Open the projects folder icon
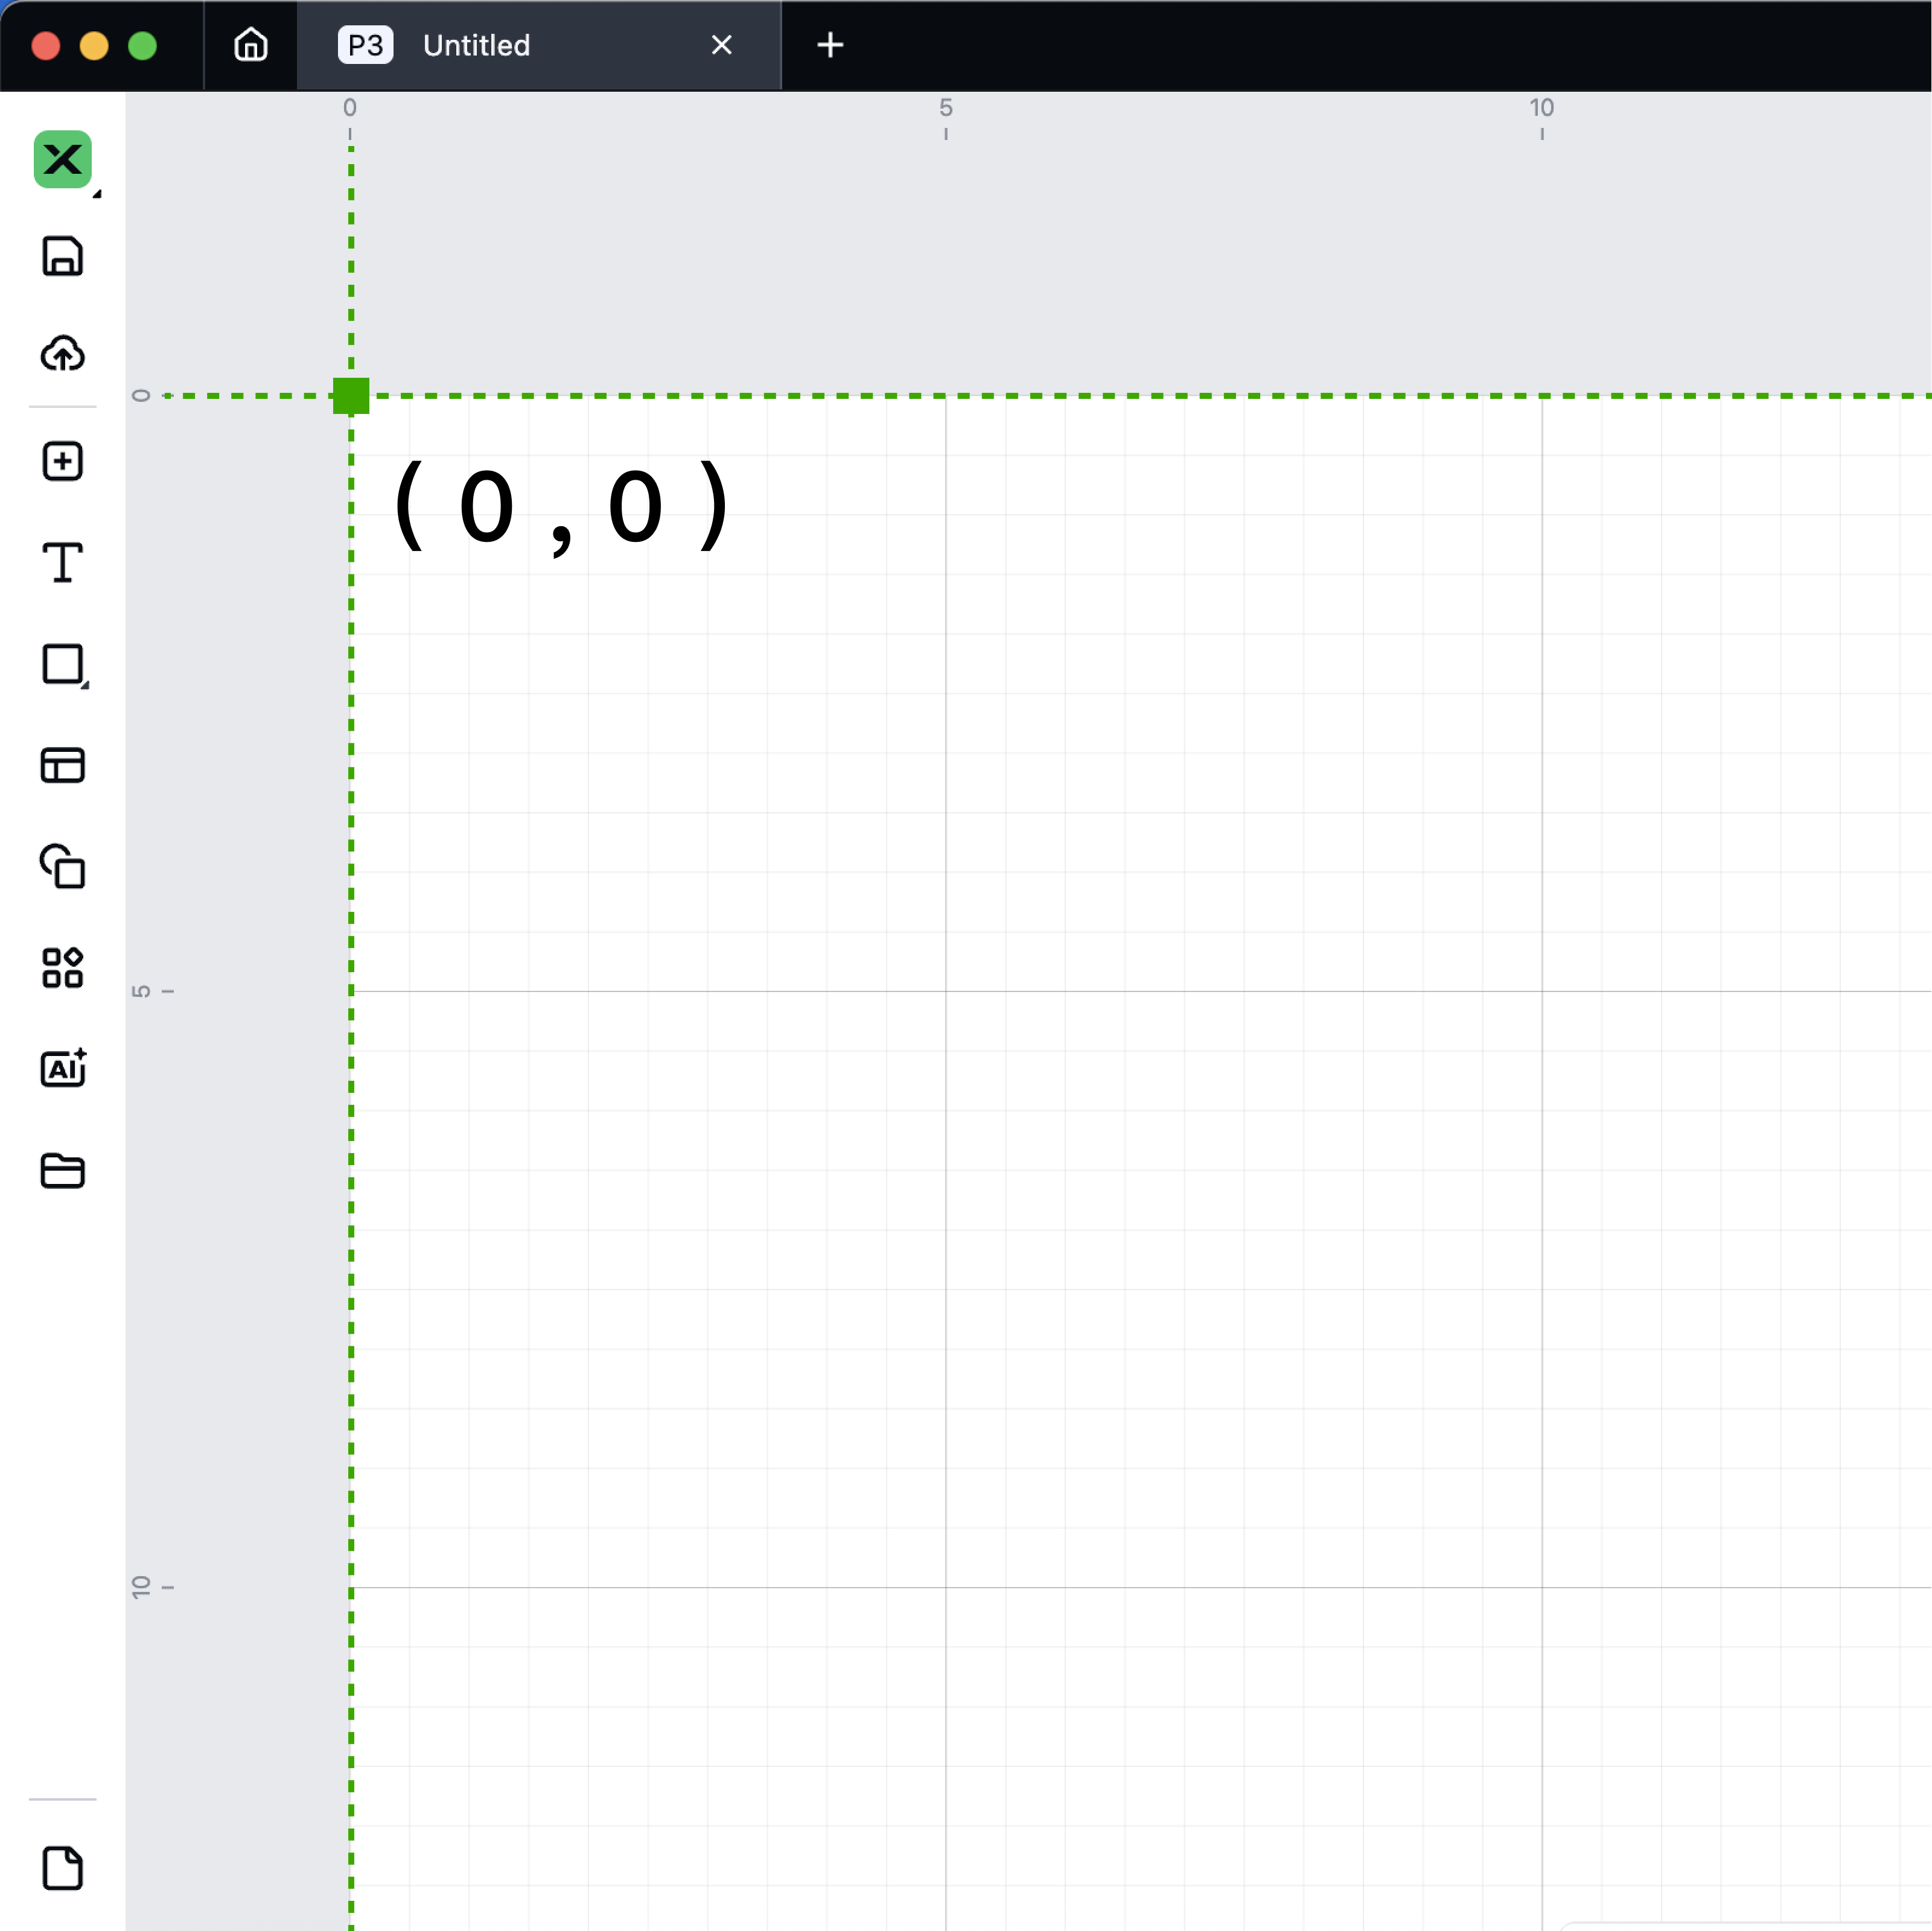Viewport: 1932px width, 1931px height. tap(62, 1170)
